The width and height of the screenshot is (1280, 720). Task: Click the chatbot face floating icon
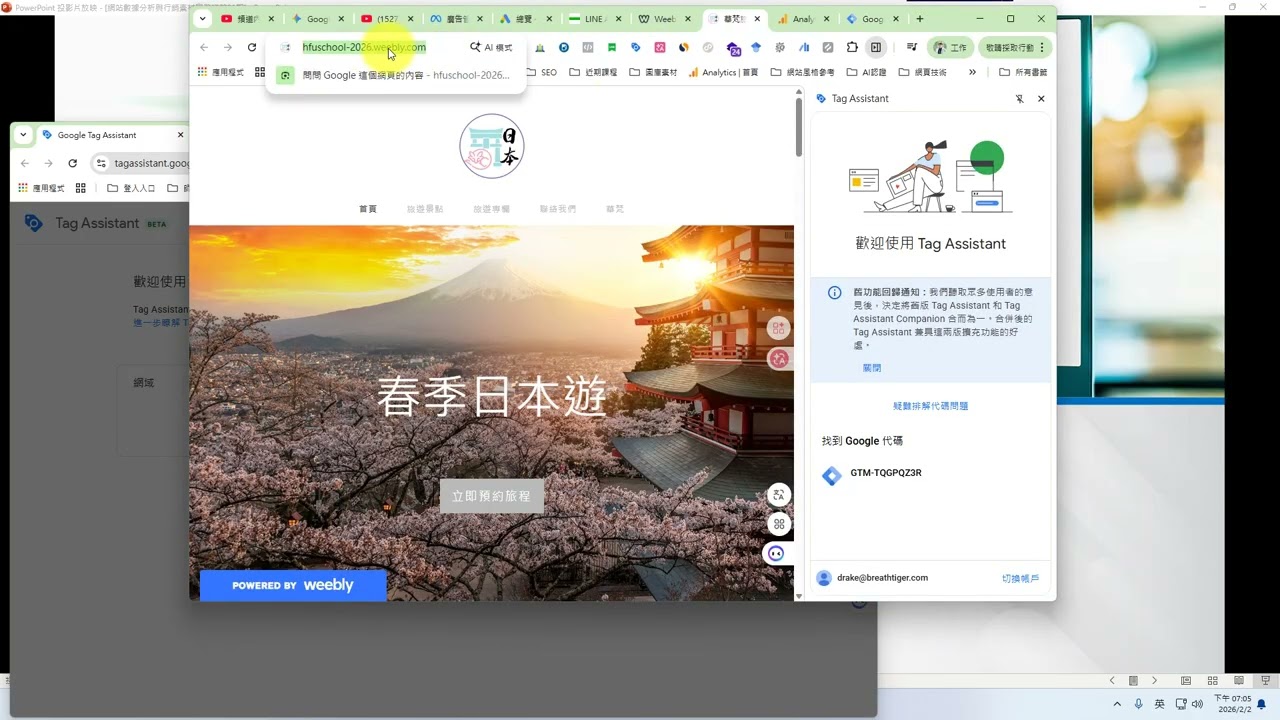776,553
